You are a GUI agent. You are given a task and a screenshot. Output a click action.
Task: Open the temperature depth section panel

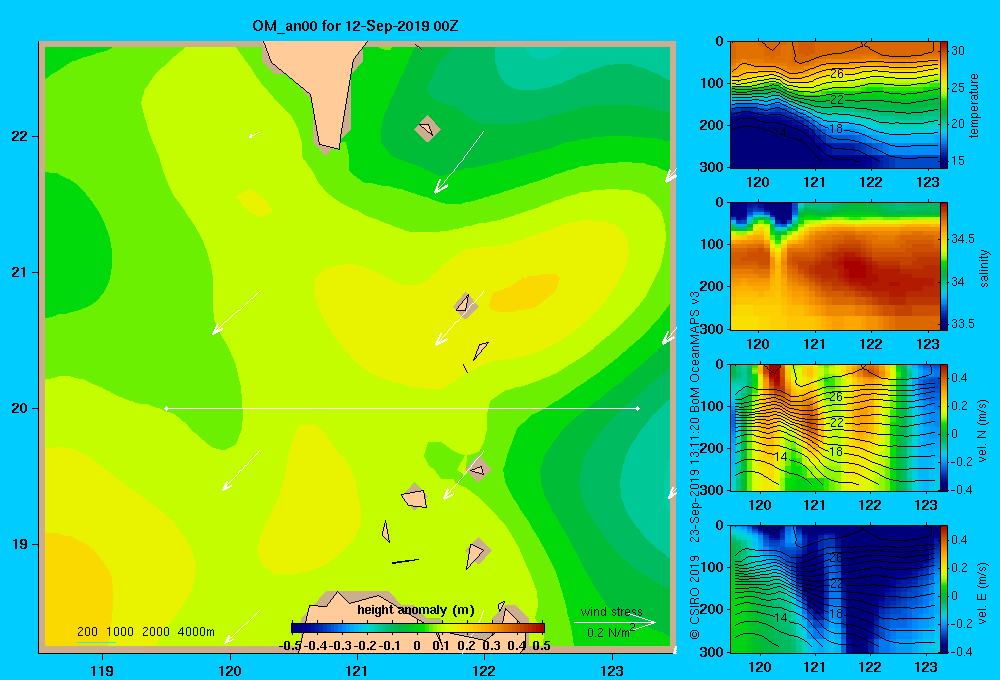pyautogui.click(x=834, y=105)
